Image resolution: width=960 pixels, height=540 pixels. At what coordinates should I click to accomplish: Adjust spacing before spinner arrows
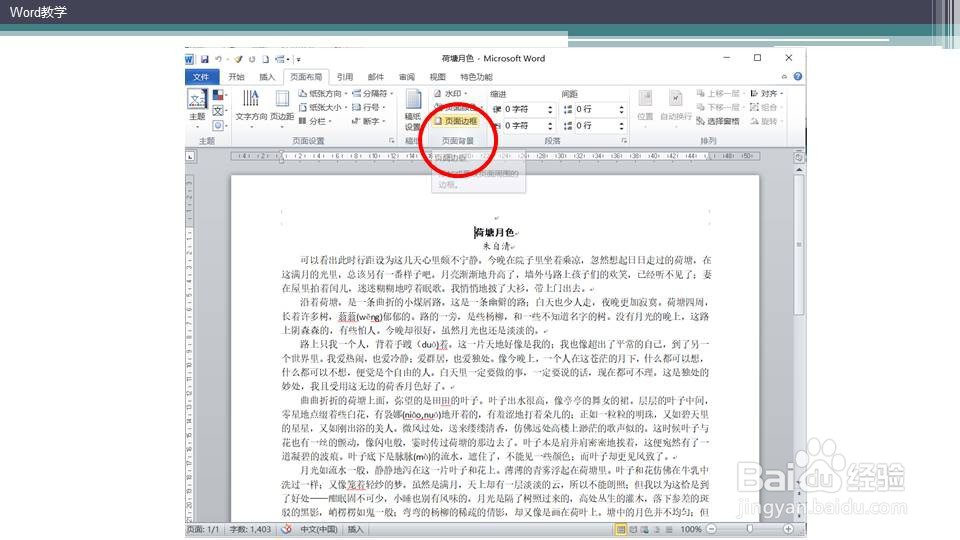pyautogui.click(x=621, y=109)
